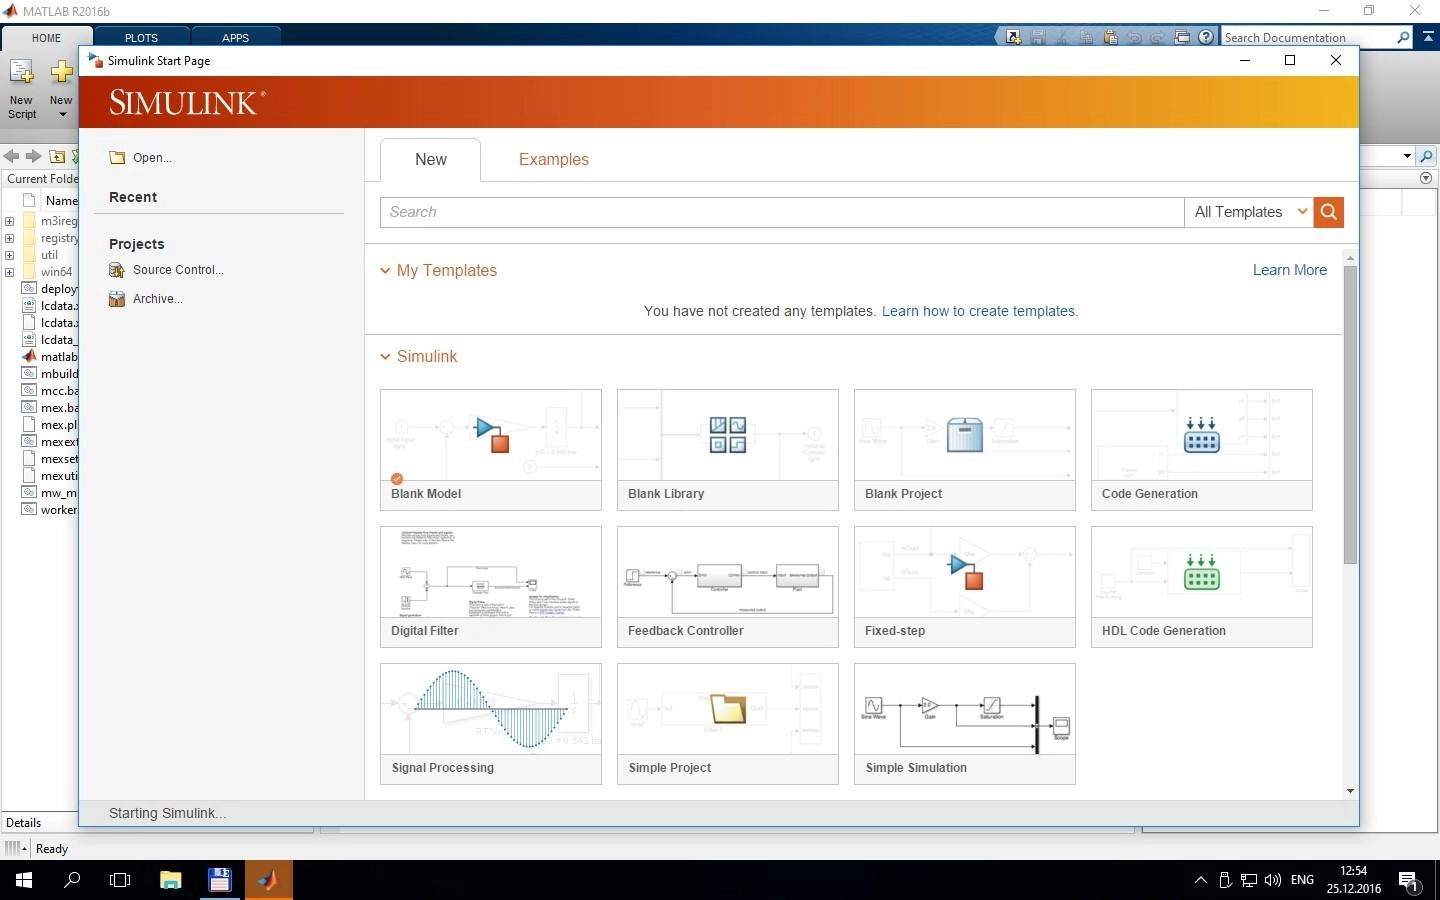Click the Archive... link
The image size is (1440, 900).
coord(157,299)
